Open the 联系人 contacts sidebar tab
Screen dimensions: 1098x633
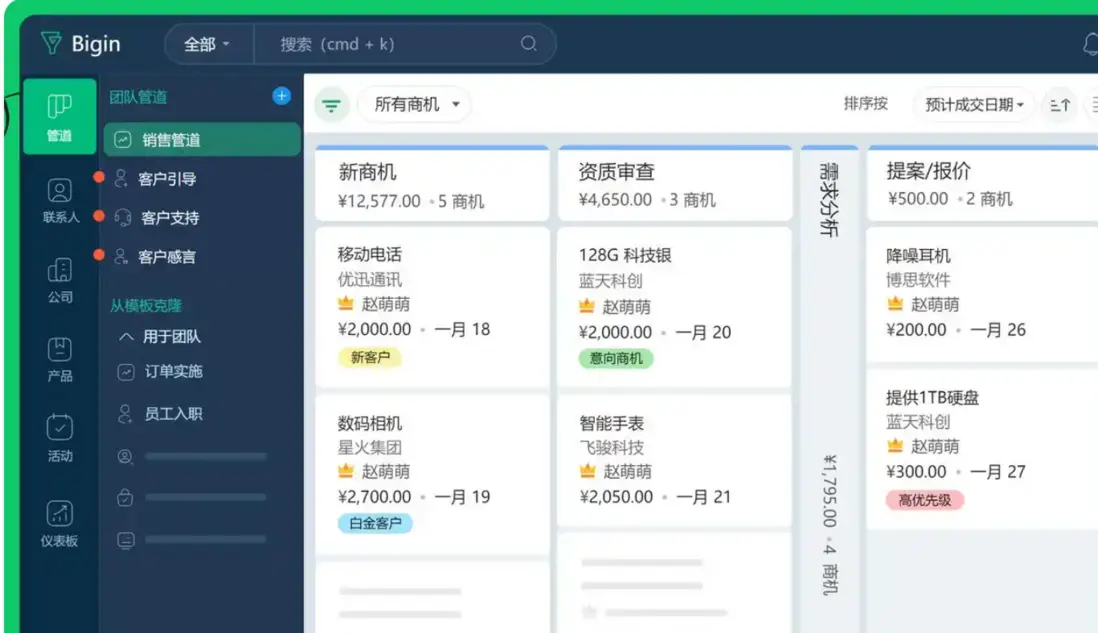tap(60, 200)
